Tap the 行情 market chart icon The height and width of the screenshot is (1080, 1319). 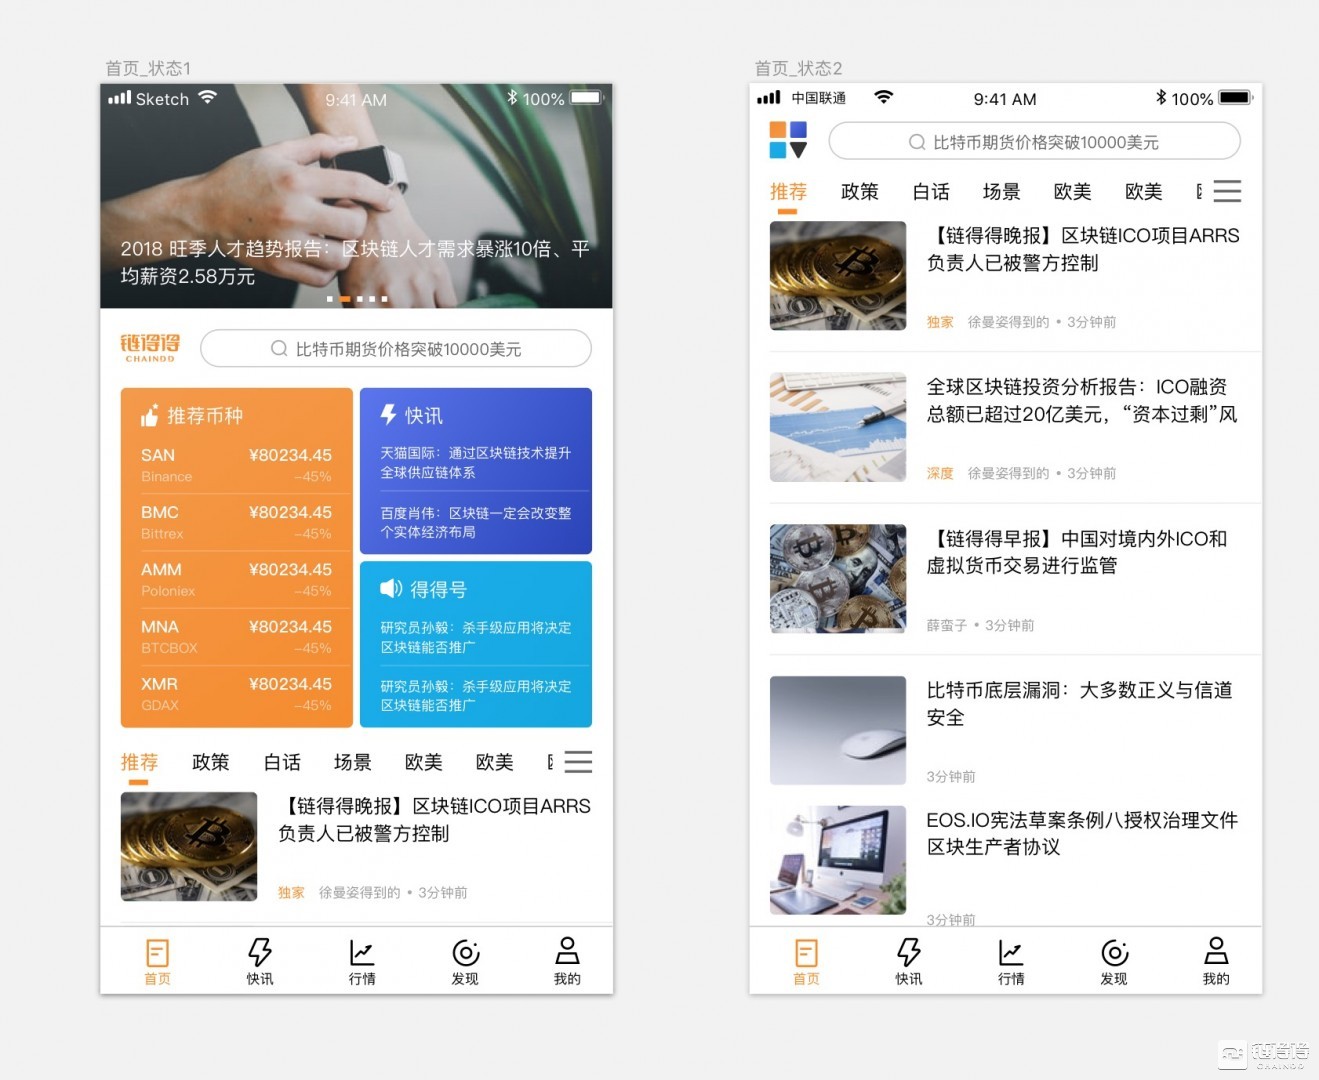362,952
